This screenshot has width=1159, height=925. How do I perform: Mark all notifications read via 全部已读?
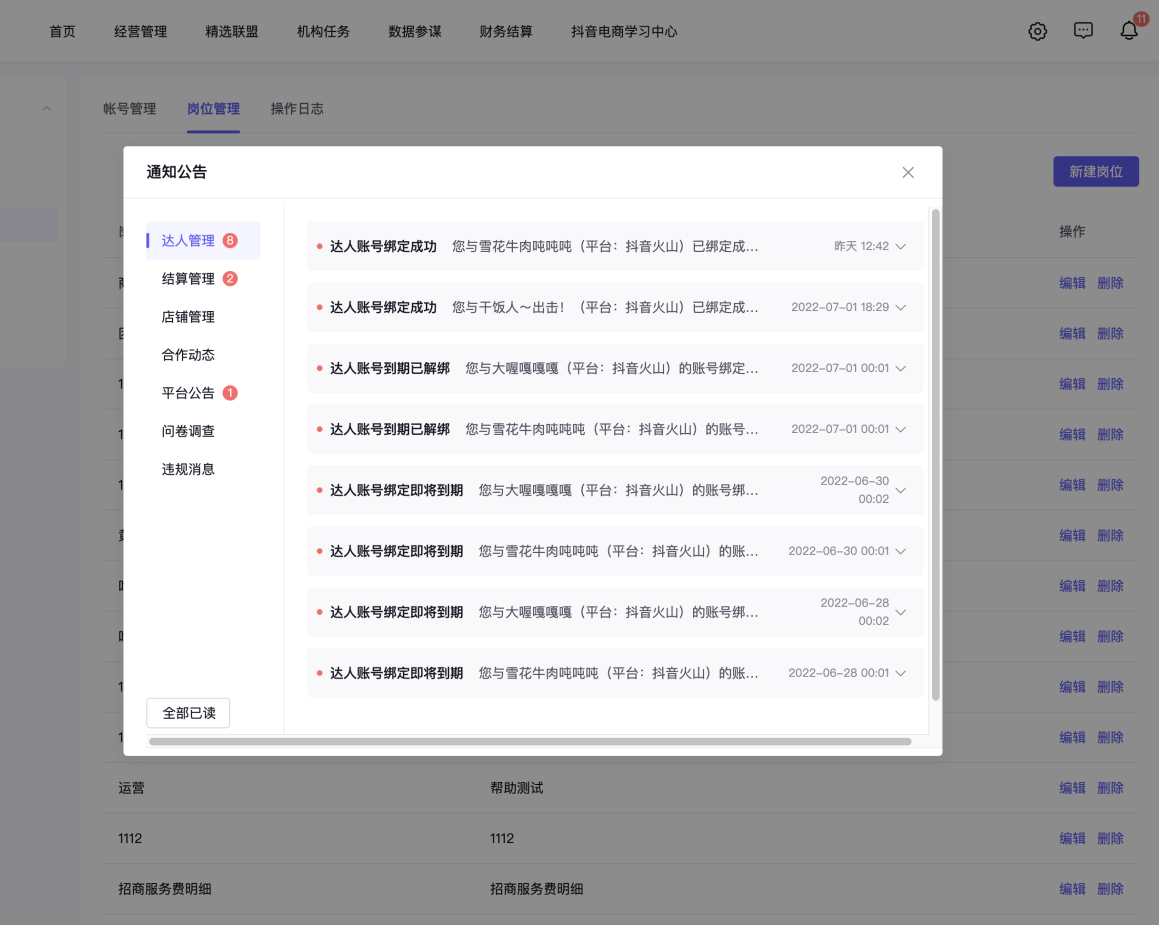(x=188, y=712)
